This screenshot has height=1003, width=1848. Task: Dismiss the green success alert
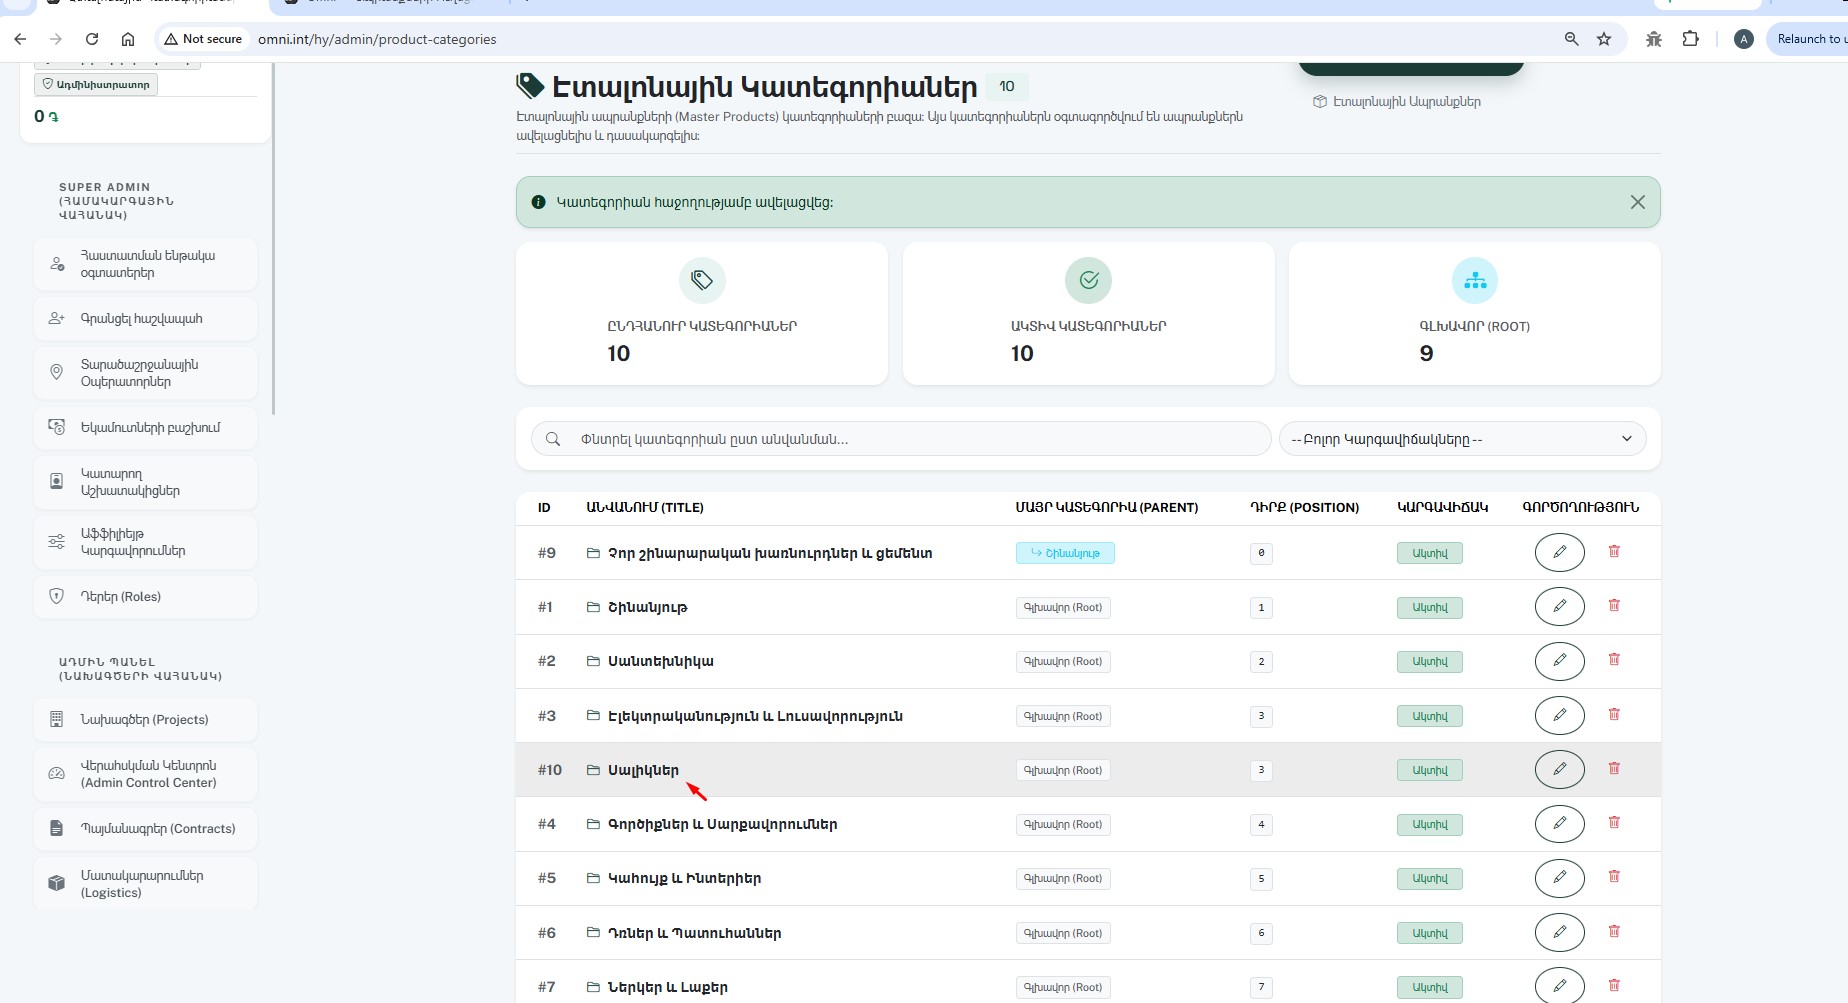tap(1637, 202)
